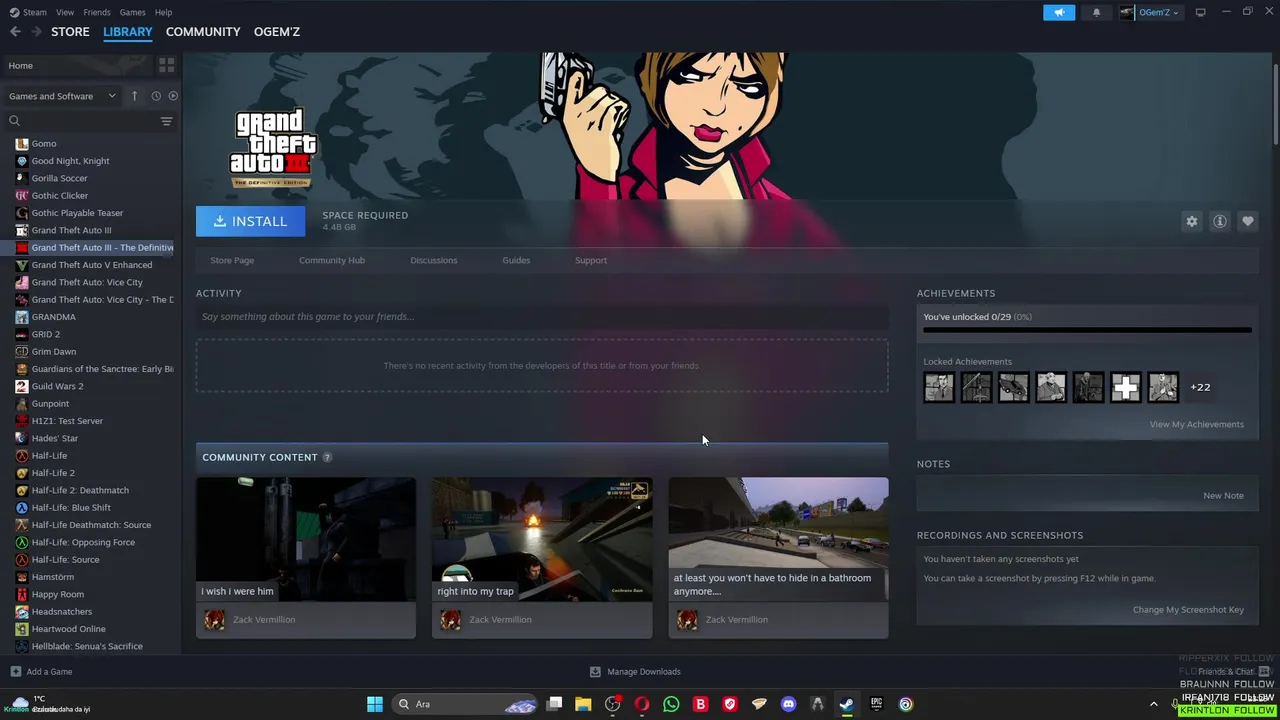Viewport: 1280px width, 720px height.
Task: Click Change My Screenshot Key
Action: [1188, 610]
